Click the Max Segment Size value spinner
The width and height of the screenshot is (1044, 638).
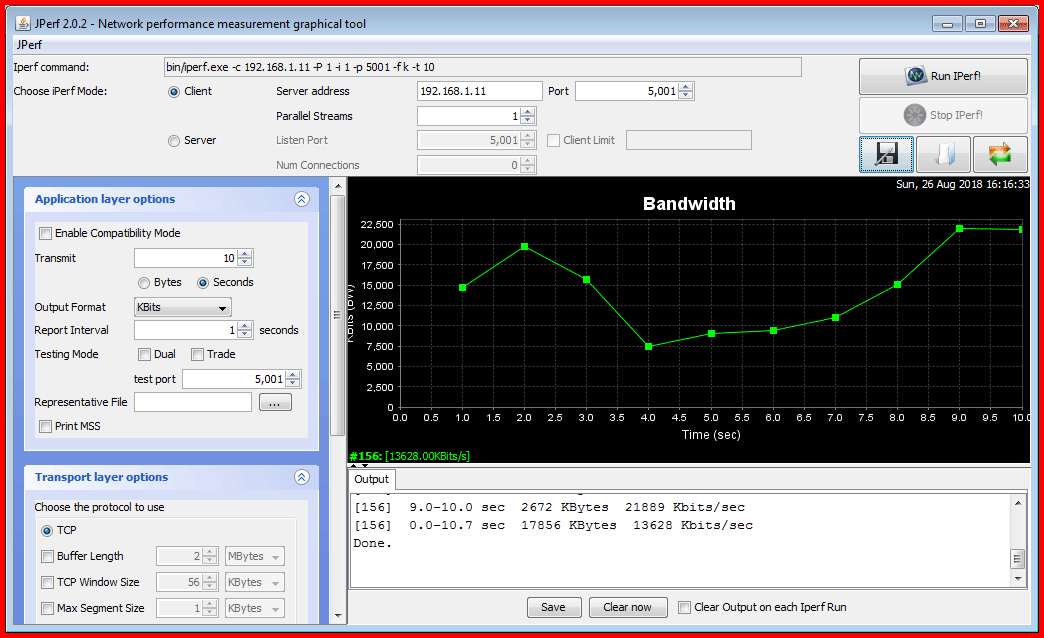click(x=187, y=608)
